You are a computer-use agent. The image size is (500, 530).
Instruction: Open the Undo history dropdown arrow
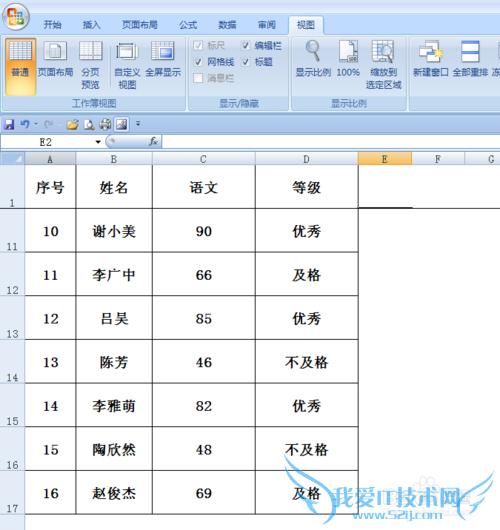click(x=36, y=124)
